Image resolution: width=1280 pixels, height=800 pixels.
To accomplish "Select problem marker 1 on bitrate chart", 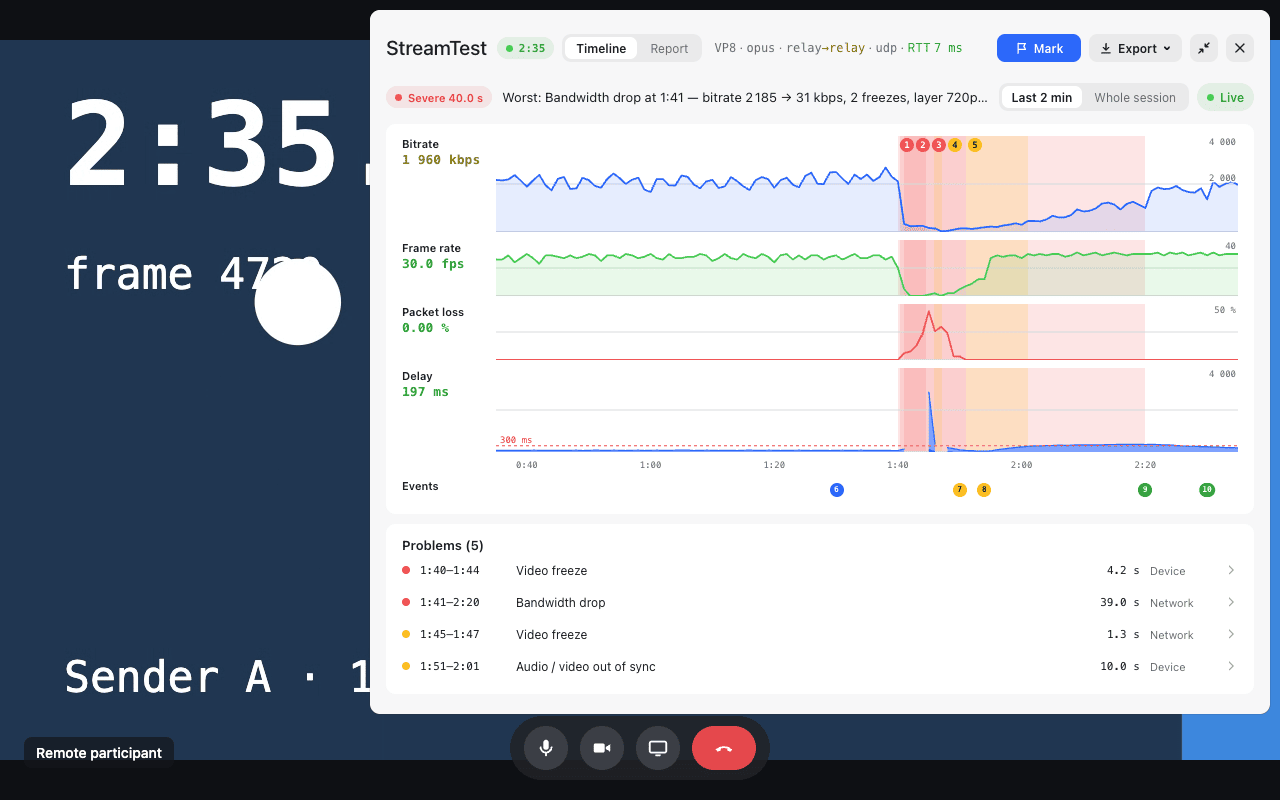I will click(907, 145).
